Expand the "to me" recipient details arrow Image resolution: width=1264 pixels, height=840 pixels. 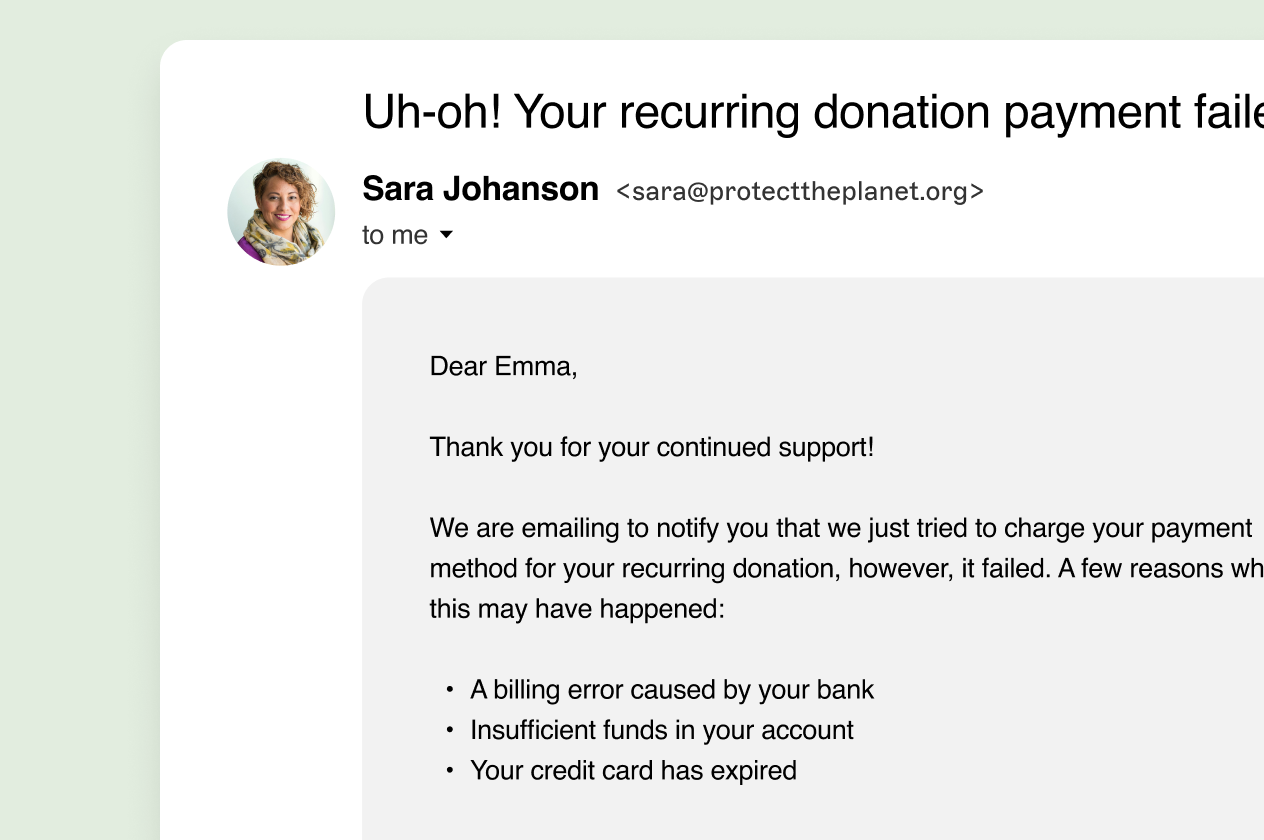(x=446, y=235)
